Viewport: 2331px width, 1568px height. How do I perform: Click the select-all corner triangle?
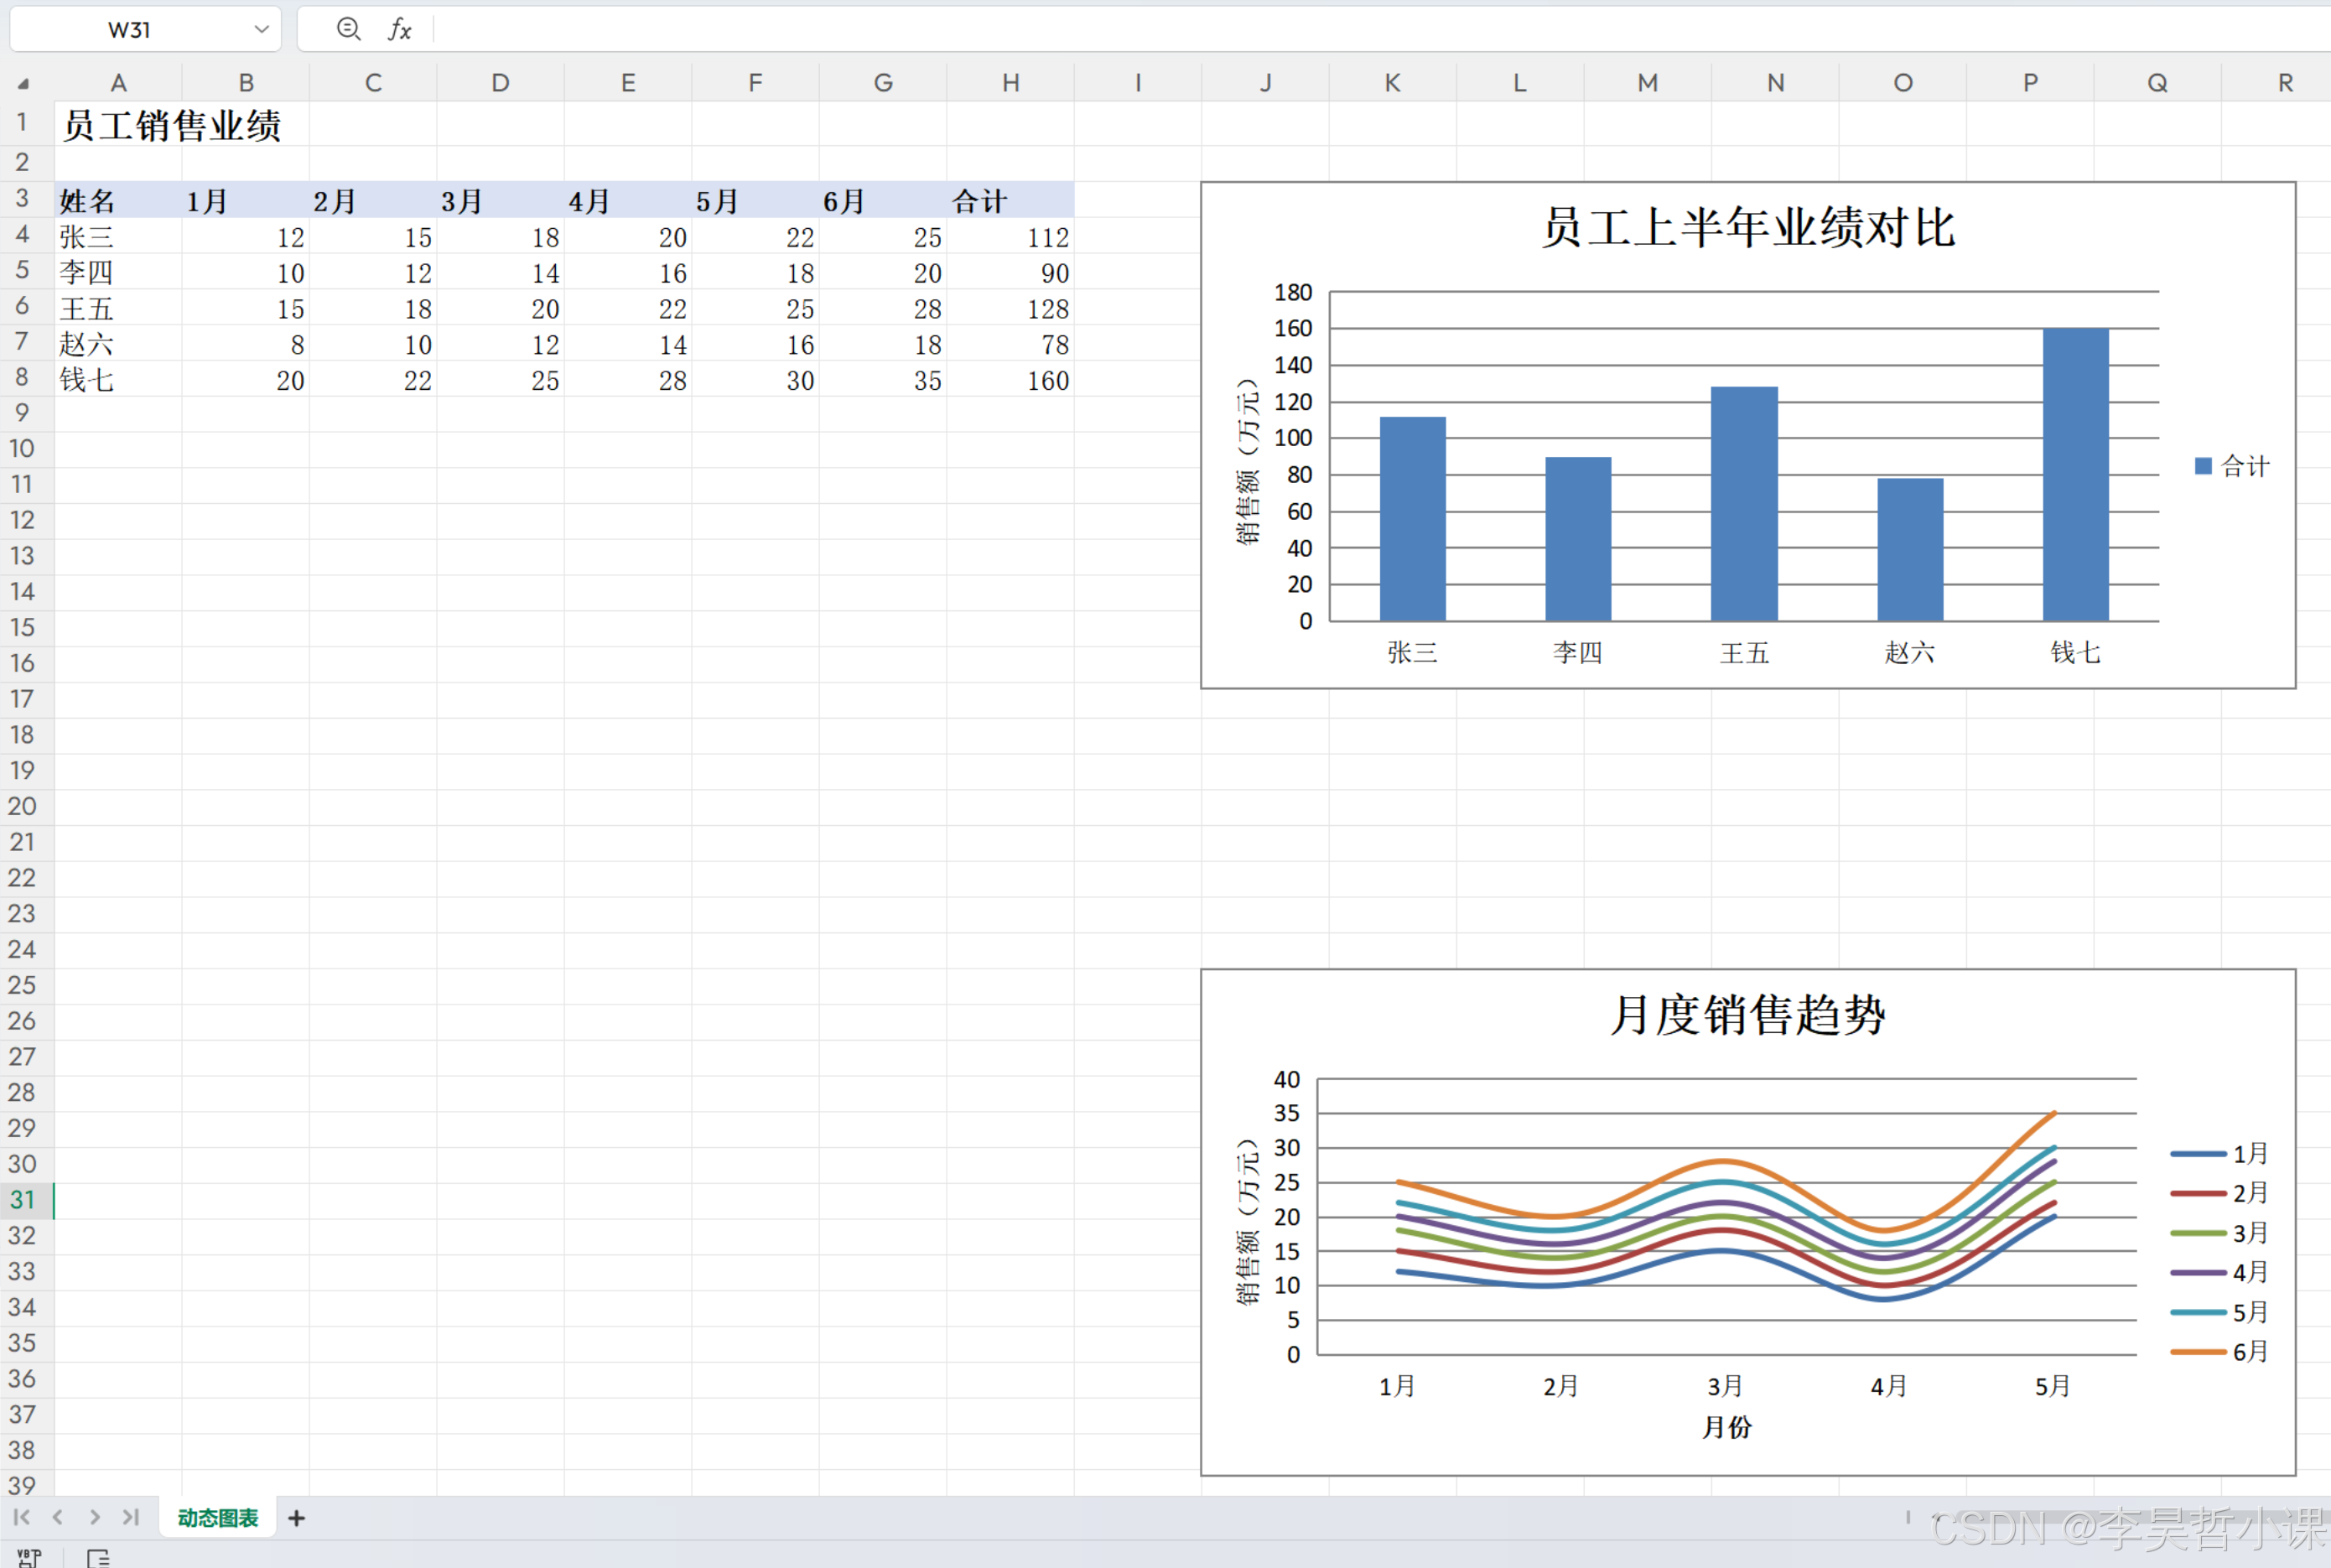pyautogui.click(x=23, y=84)
